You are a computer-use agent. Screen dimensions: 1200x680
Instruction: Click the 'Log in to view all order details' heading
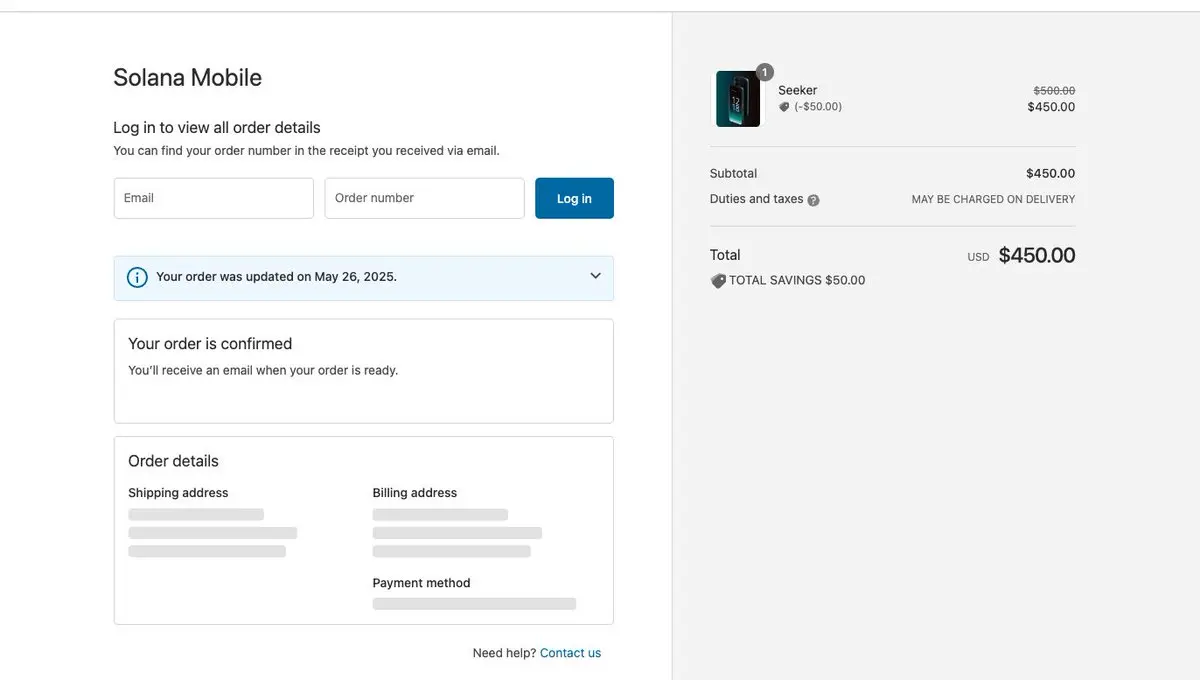pyautogui.click(x=217, y=127)
